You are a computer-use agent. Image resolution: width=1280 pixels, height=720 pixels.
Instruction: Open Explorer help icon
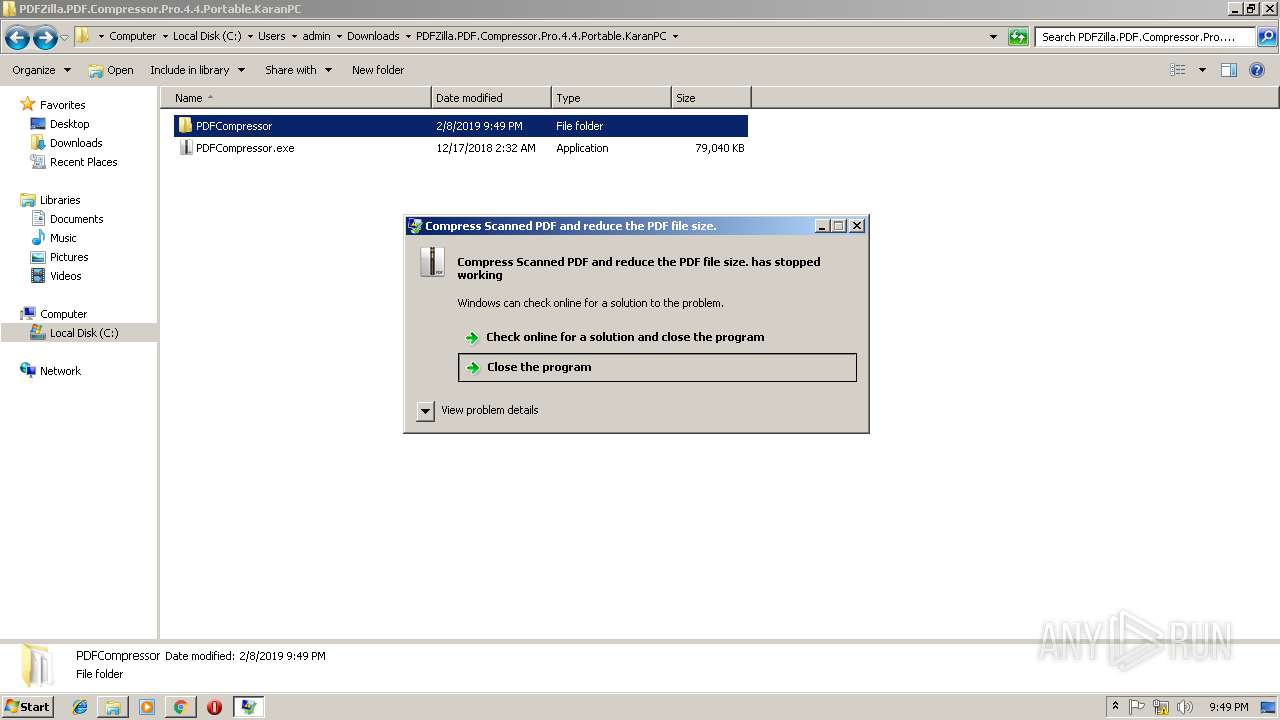click(x=1258, y=70)
